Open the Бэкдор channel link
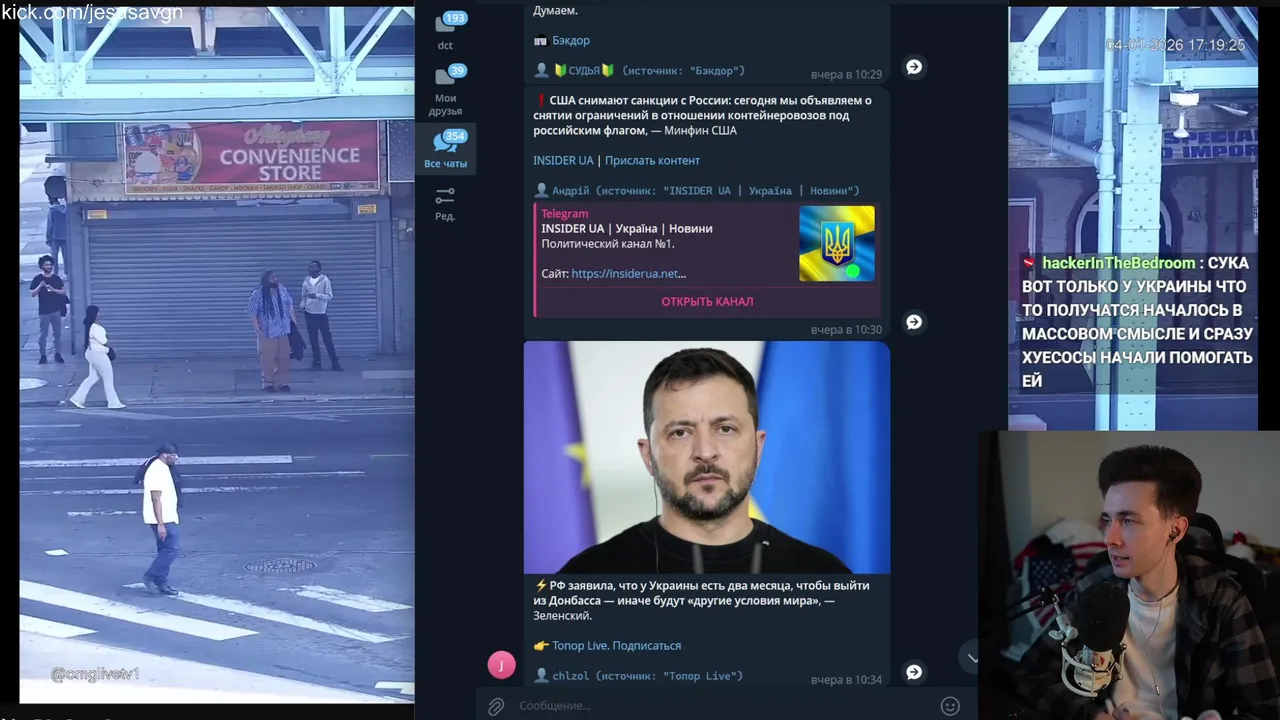This screenshot has width=1280, height=720. click(x=571, y=41)
